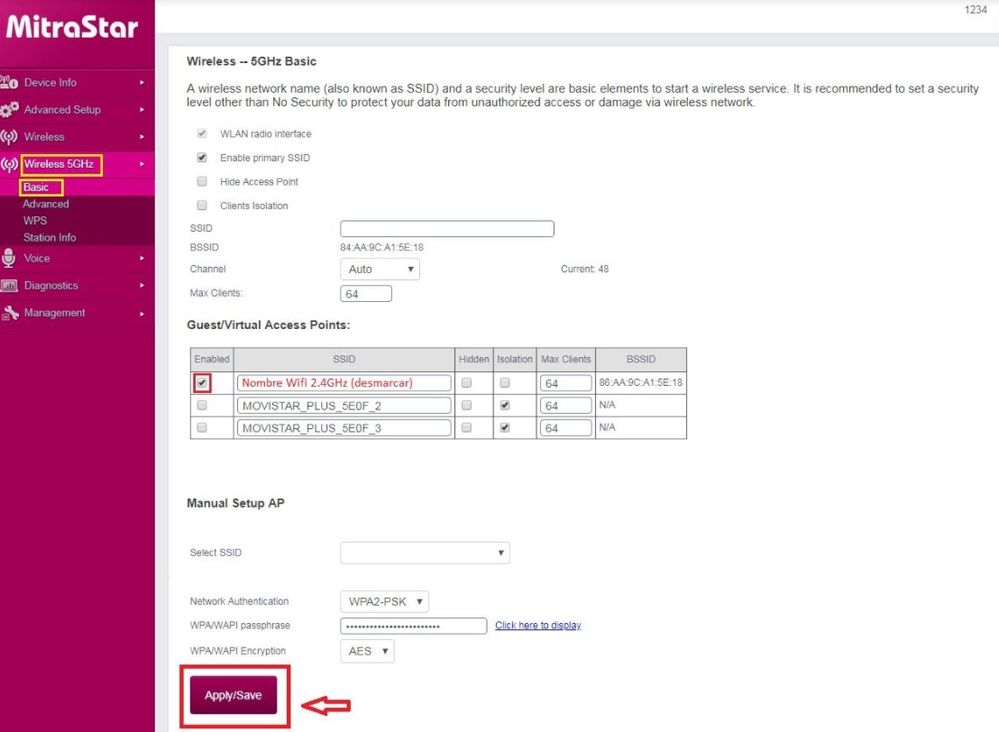Click the Diagnostics chart icon
999x732 pixels.
point(9,286)
